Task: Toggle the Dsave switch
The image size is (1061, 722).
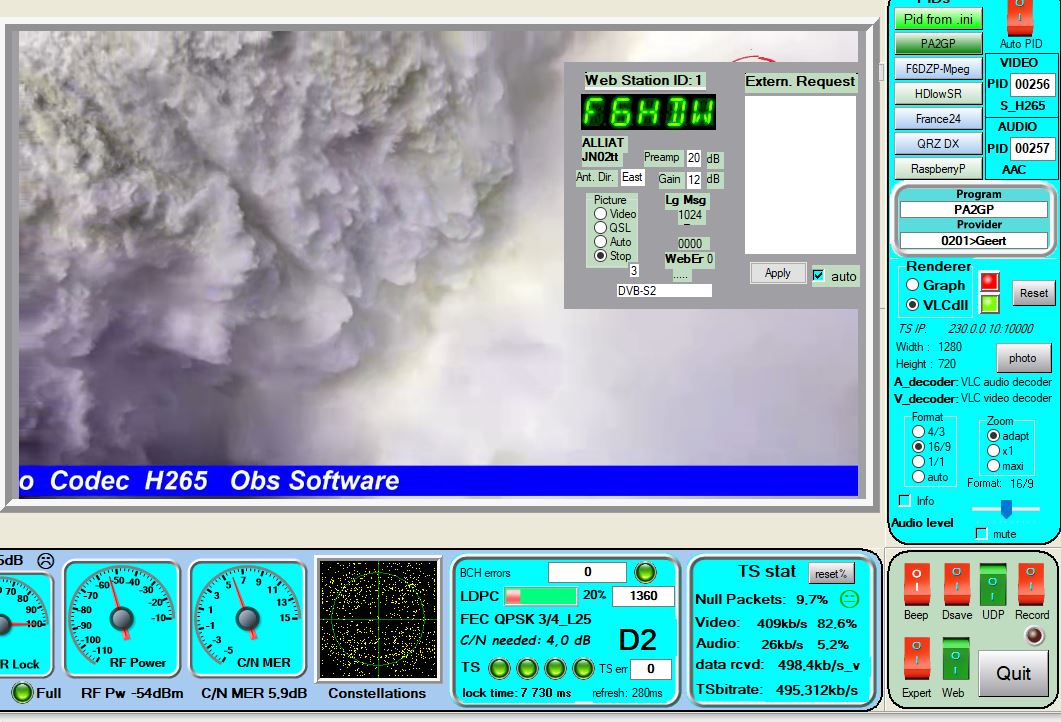Action: [x=956, y=583]
